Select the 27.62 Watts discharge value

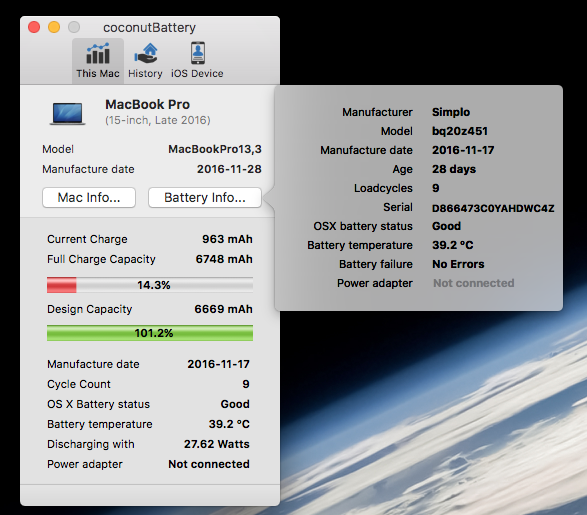pos(216,444)
